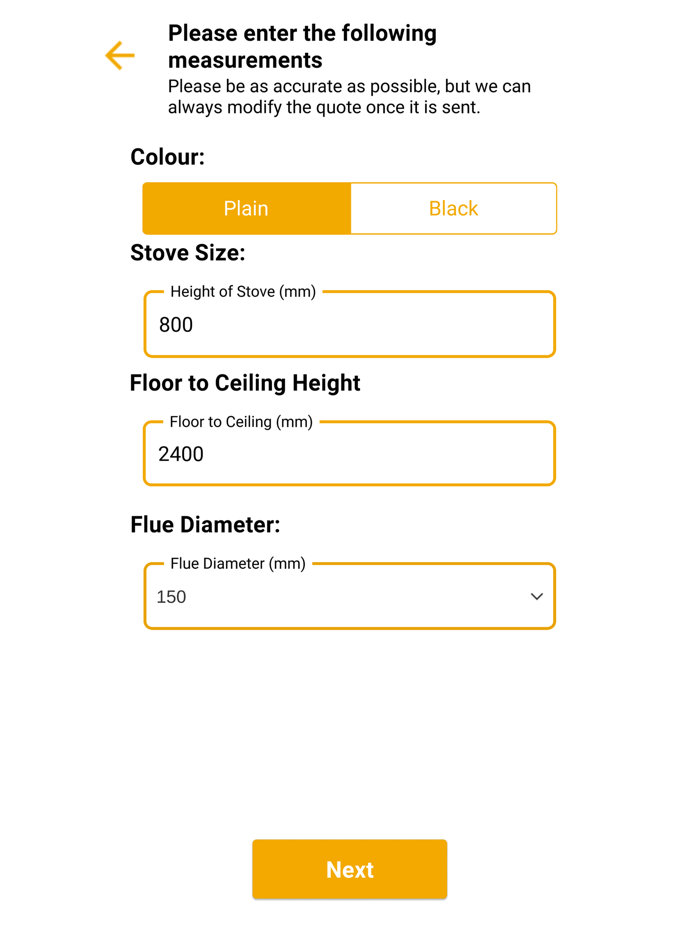700x934 pixels.
Task: Open the Flue Diameter dropdown chevron
Action: pos(537,596)
